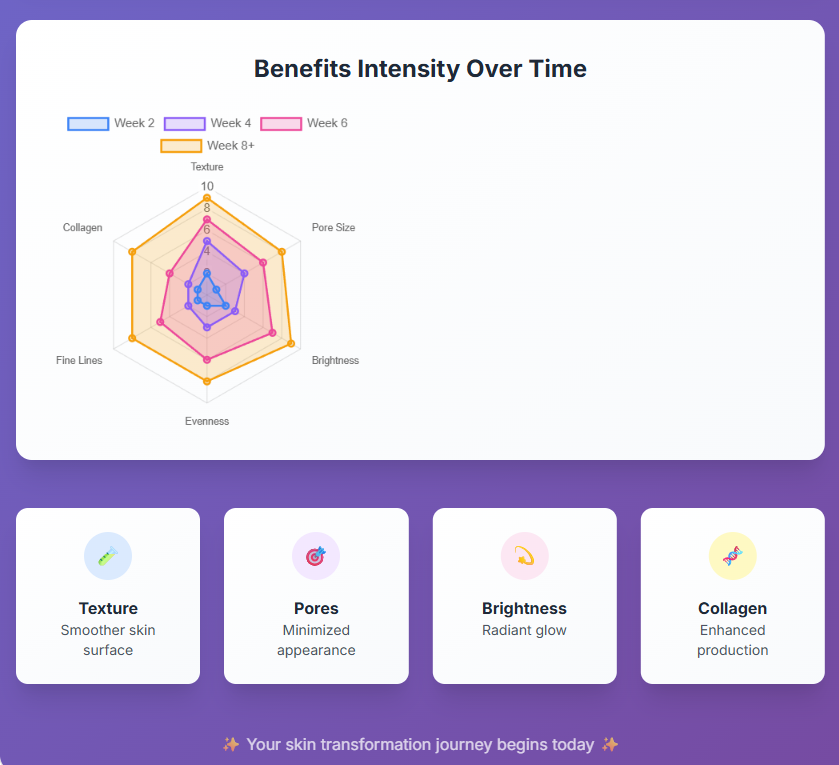Click Week 8+ Texture data point
Screen dimensions: 839x765
tap(207, 198)
